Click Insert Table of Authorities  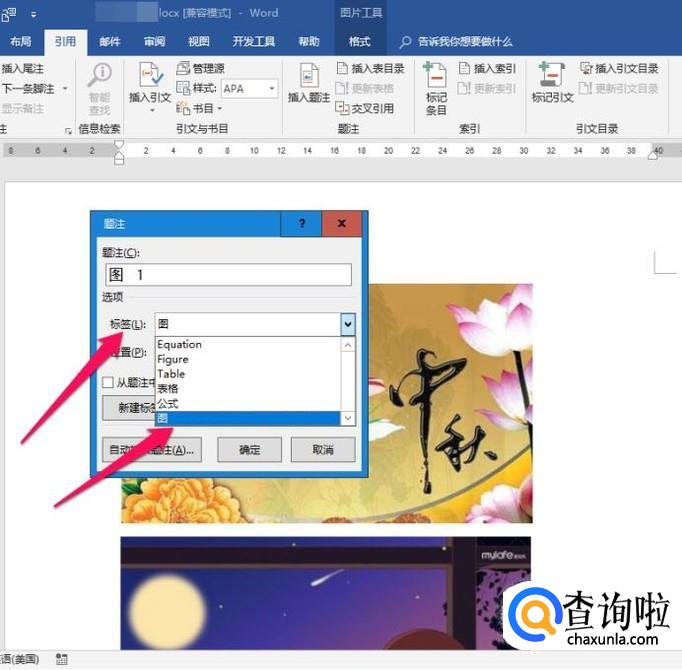[619, 68]
